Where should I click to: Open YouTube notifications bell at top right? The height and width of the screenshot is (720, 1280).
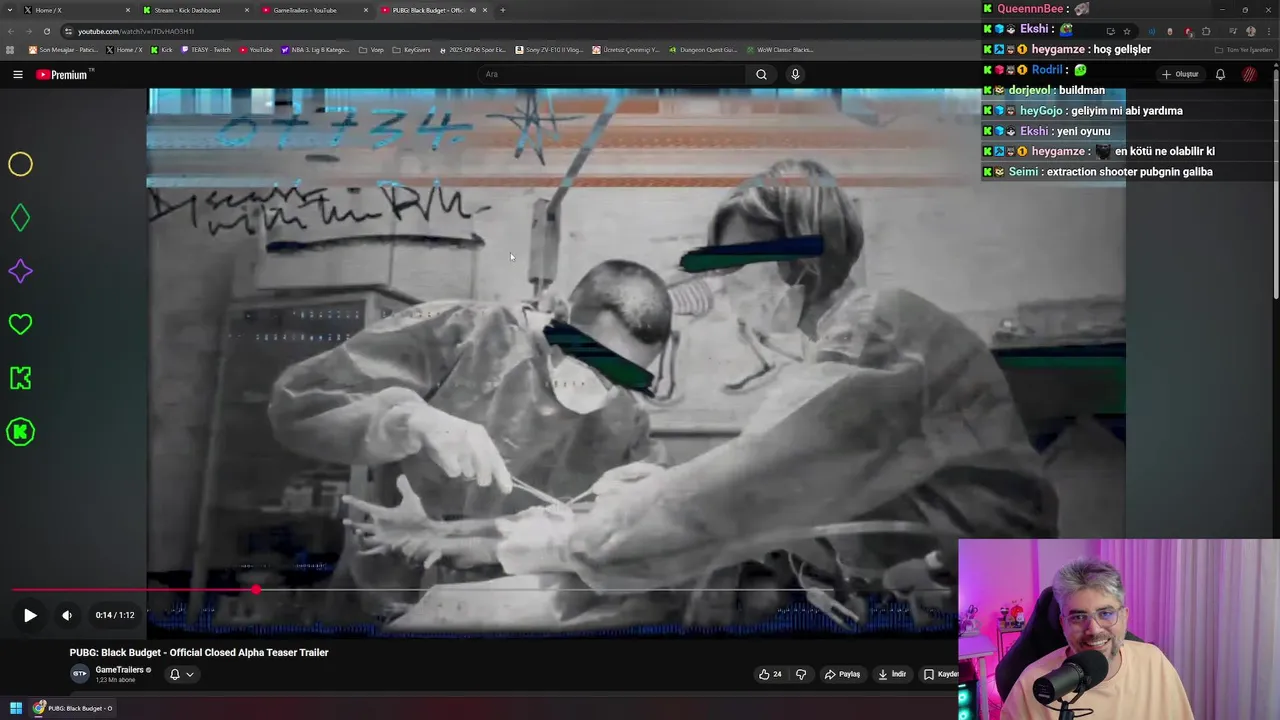(x=1220, y=74)
